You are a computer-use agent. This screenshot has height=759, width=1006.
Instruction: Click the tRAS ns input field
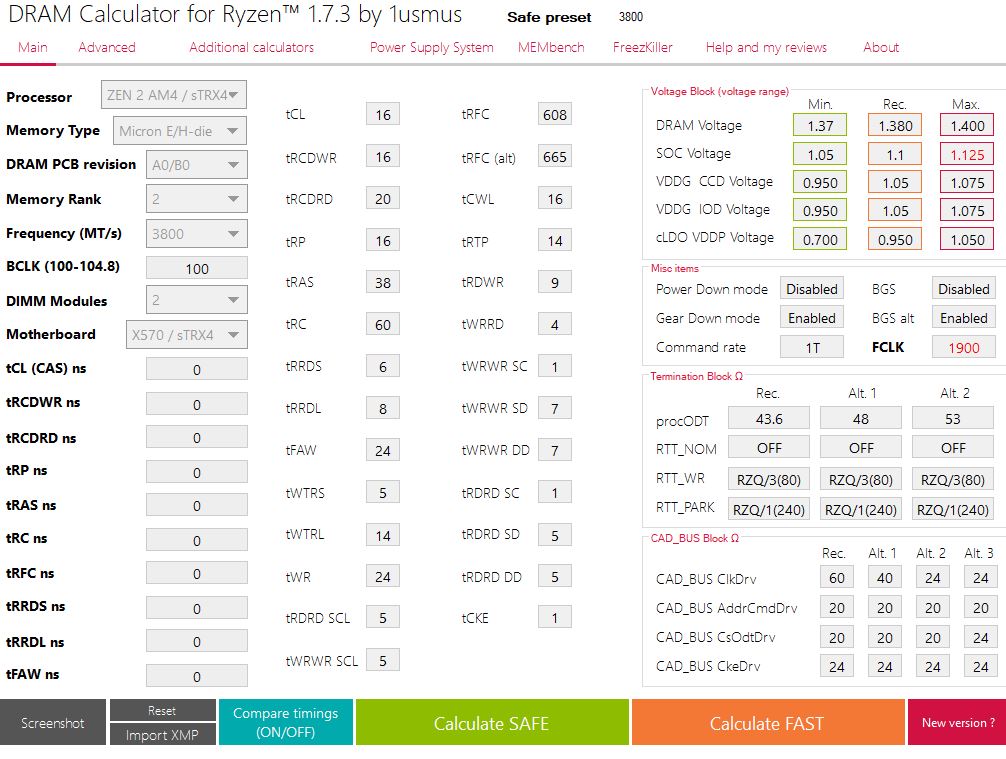196,506
